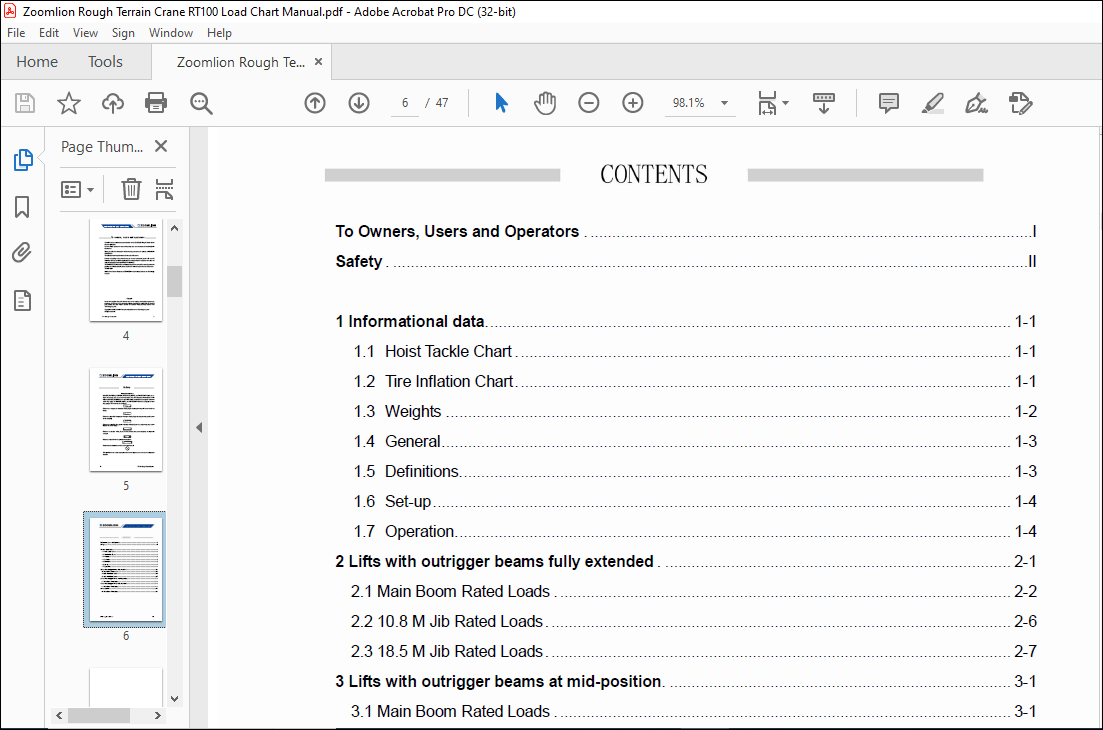Viewport: 1103px width, 730px height.
Task: Open the thumbnail options dropdown
Action: (x=78, y=188)
